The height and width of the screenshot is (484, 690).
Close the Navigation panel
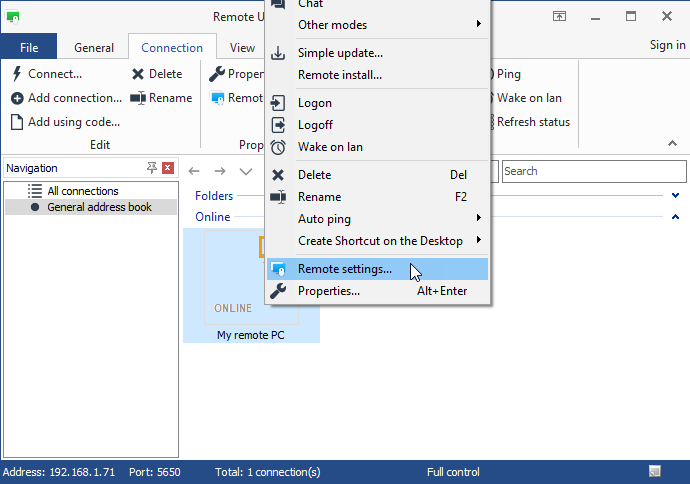coord(168,168)
